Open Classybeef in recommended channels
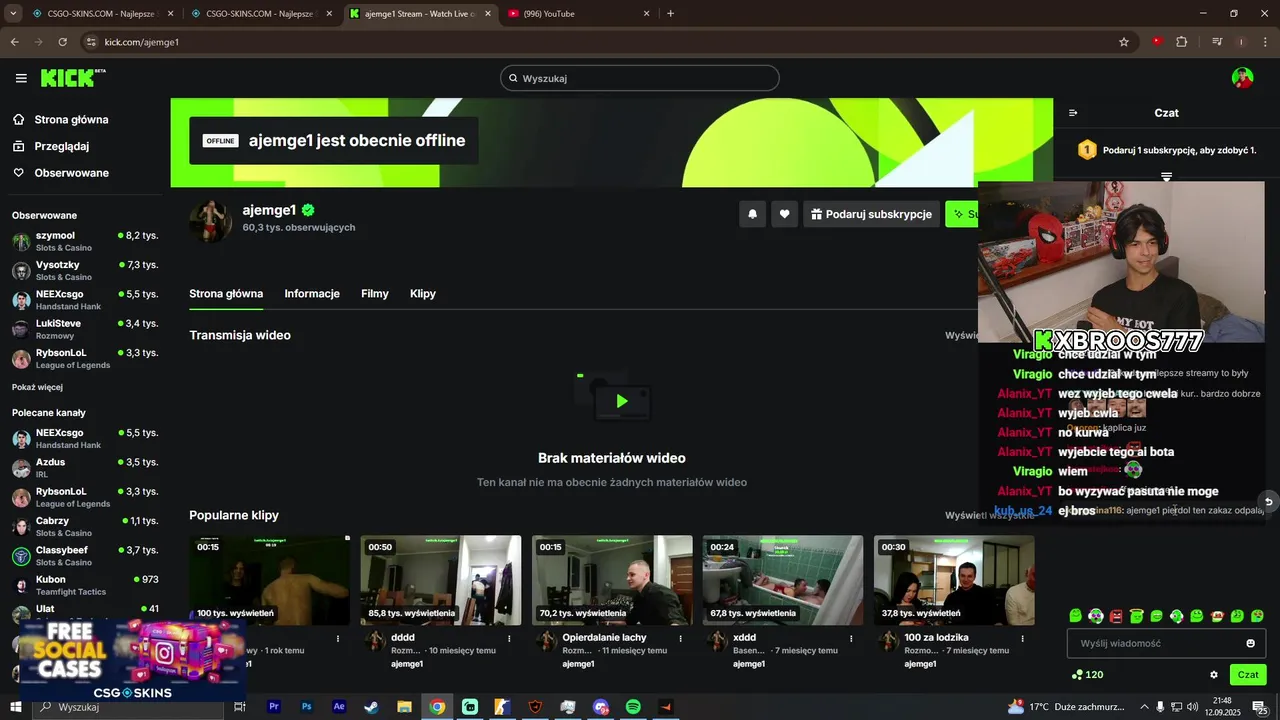This screenshot has width=1280, height=720. [x=85, y=556]
